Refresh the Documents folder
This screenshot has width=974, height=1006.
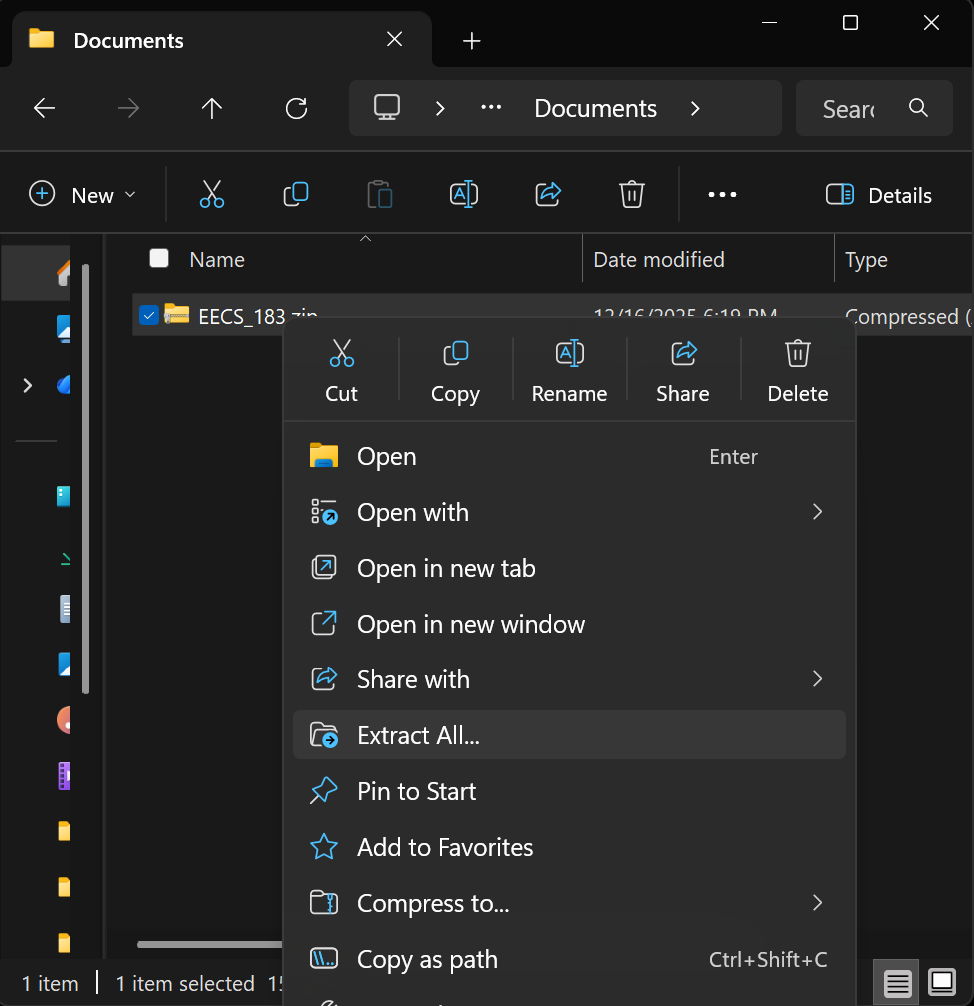click(x=296, y=108)
